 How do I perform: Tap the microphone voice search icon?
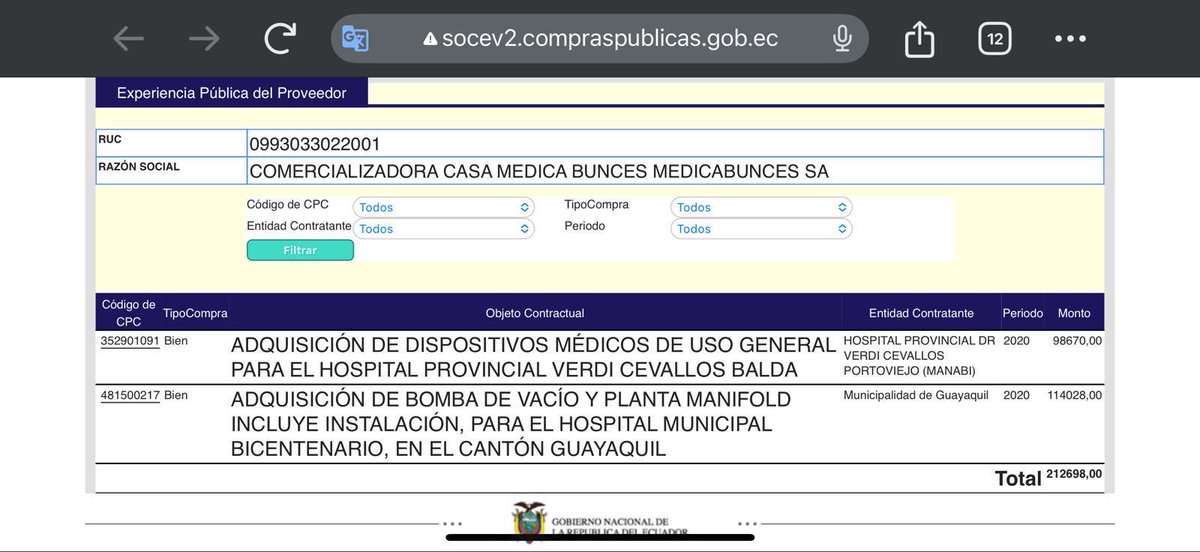coord(842,39)
